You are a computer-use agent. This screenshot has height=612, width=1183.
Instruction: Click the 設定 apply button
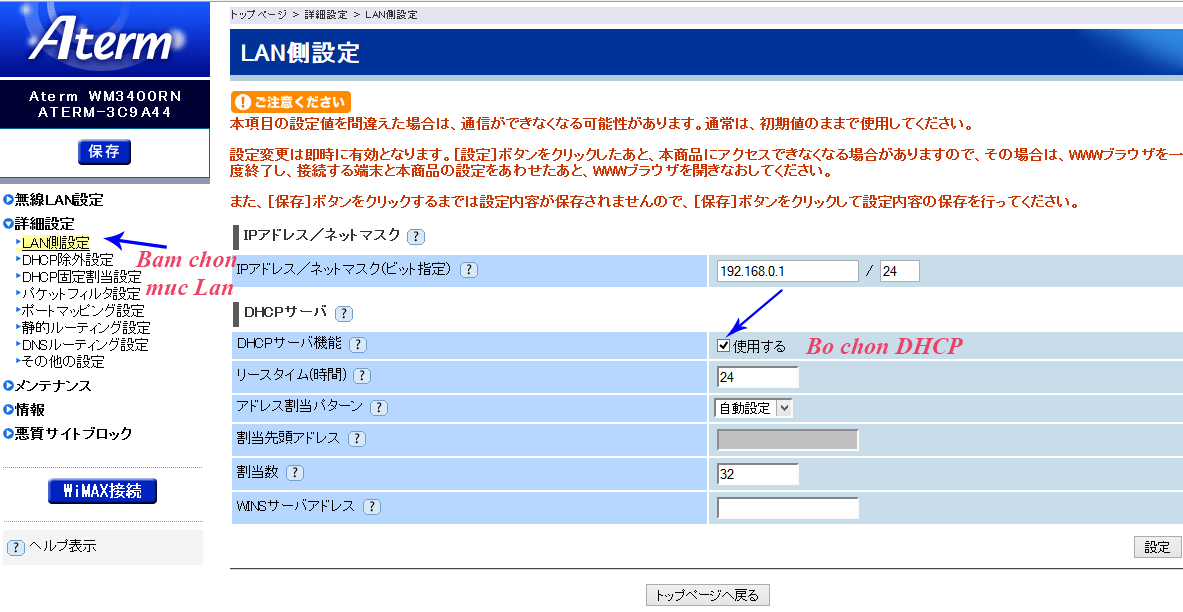coord(1157,548)
